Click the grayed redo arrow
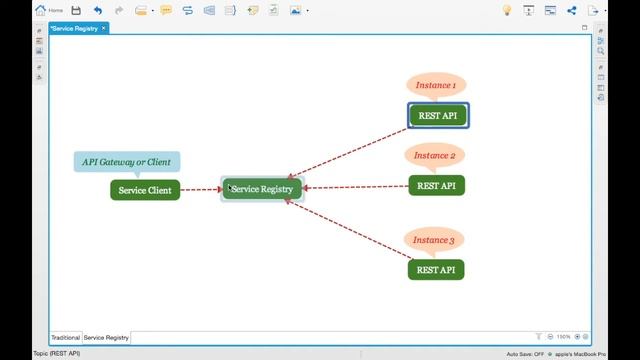 [x=119, y=10]
